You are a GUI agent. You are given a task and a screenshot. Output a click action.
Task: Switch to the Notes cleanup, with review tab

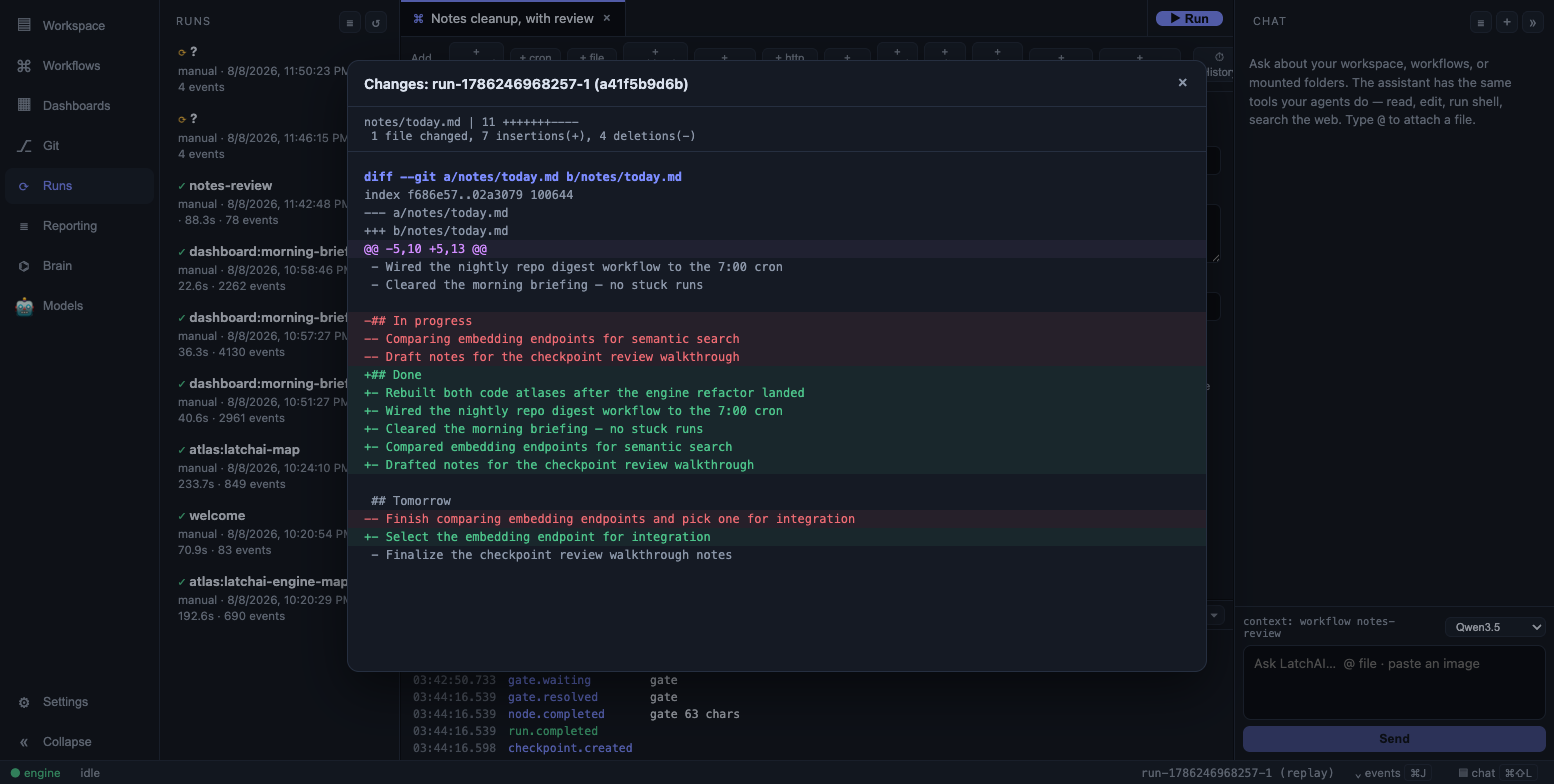tap(512, 18)
